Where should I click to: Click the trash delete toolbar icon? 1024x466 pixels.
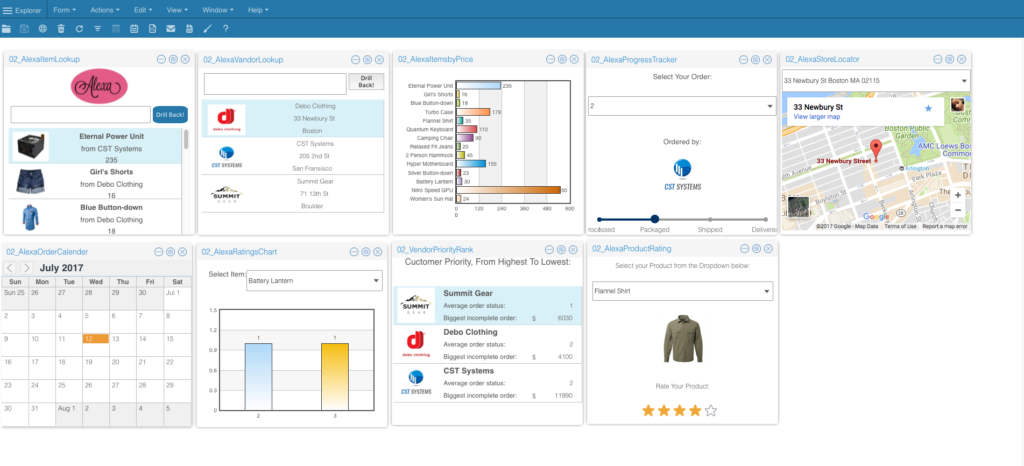[61, 29]
